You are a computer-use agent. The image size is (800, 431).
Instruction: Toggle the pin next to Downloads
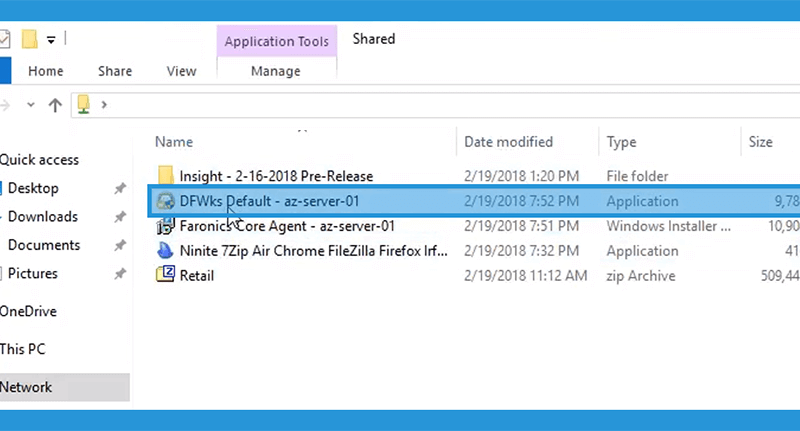[x=120, y=217]
